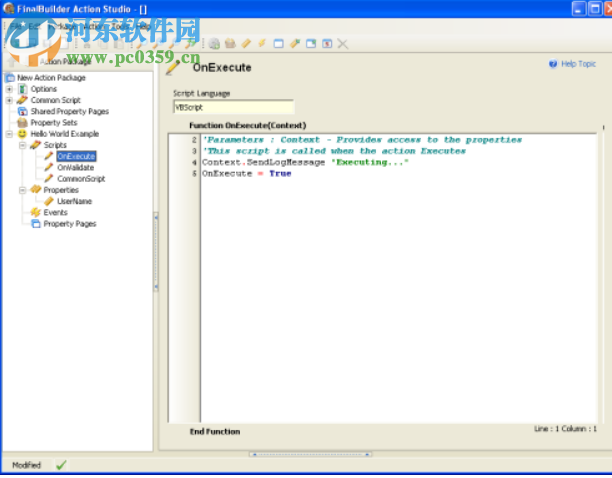
Task: Click the FinalBuilder Action Studio title icon
Action: pyautogui.click(x=9, y=8)
